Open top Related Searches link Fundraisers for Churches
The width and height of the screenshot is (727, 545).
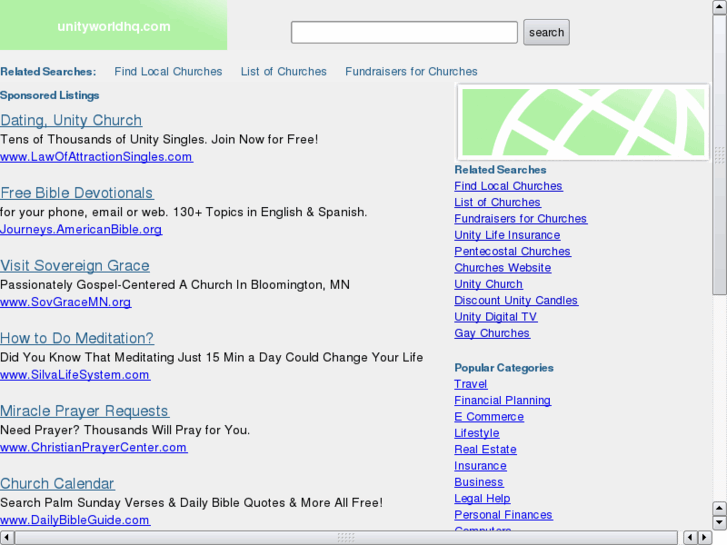pos(411,71)
